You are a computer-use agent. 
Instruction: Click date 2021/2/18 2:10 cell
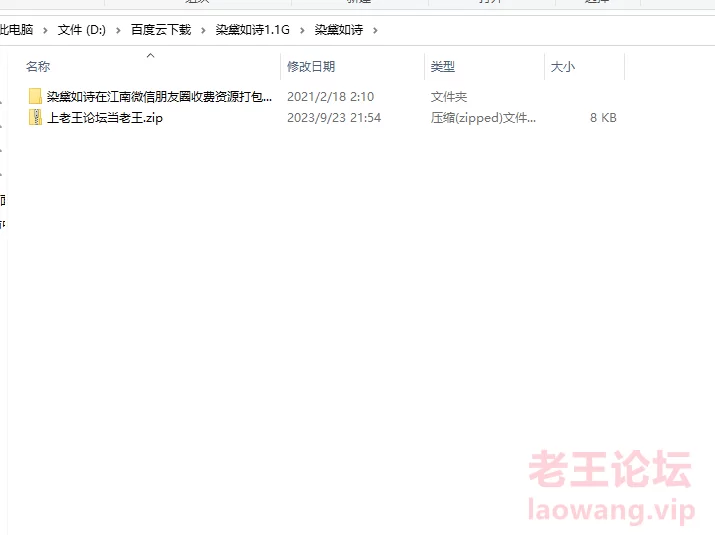pyautogui.click(x=331, y=97)
